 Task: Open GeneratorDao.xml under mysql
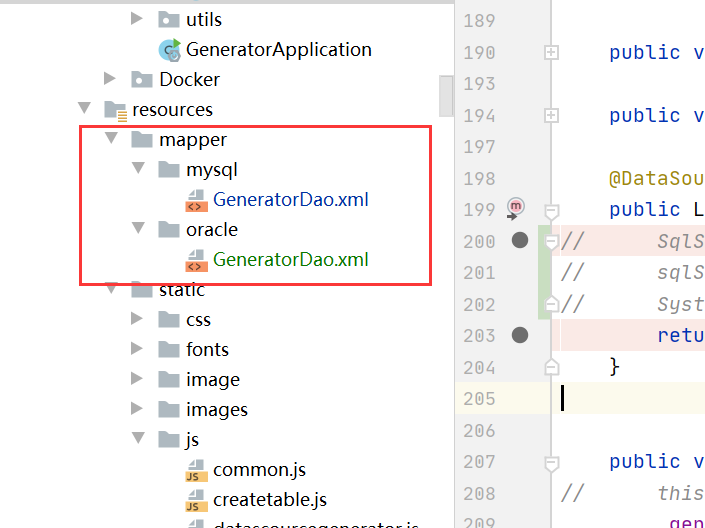click(x=290, y=200)
